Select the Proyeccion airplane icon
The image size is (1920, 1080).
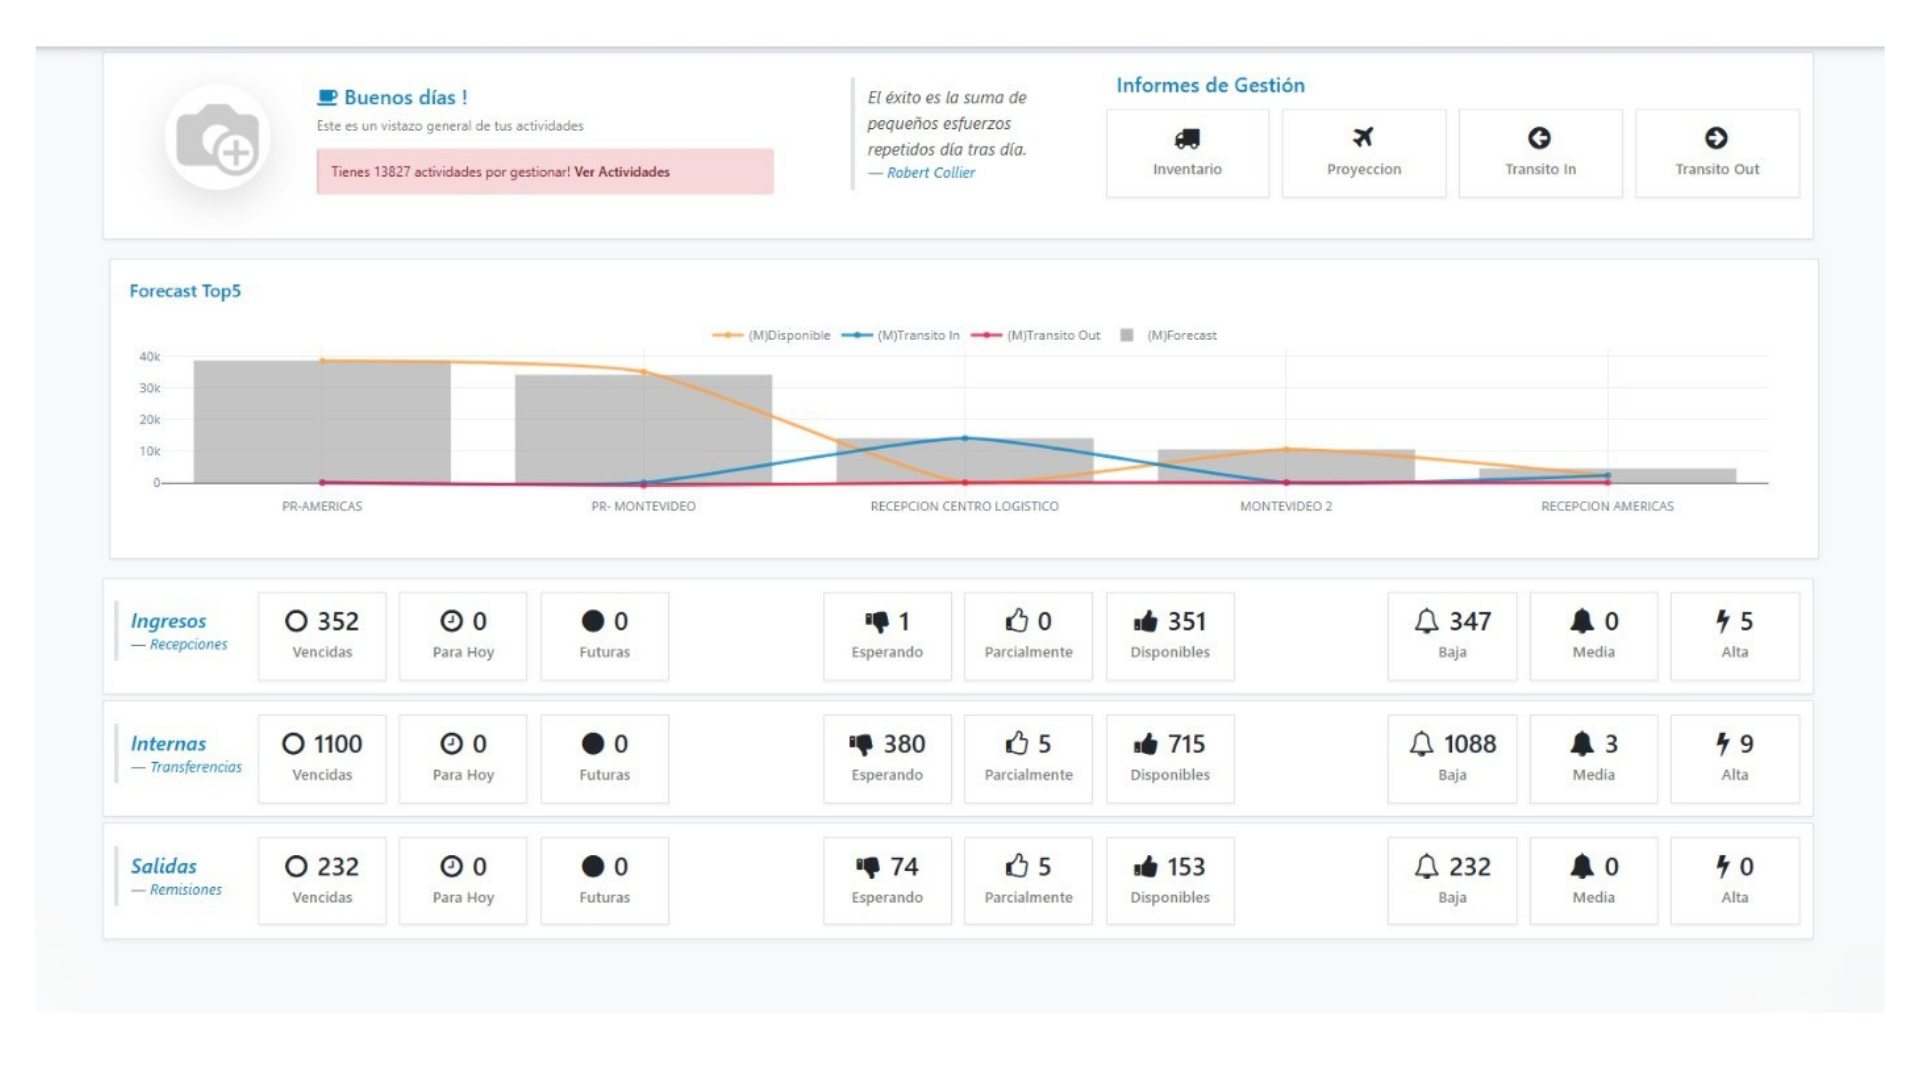coord(1364,138)
